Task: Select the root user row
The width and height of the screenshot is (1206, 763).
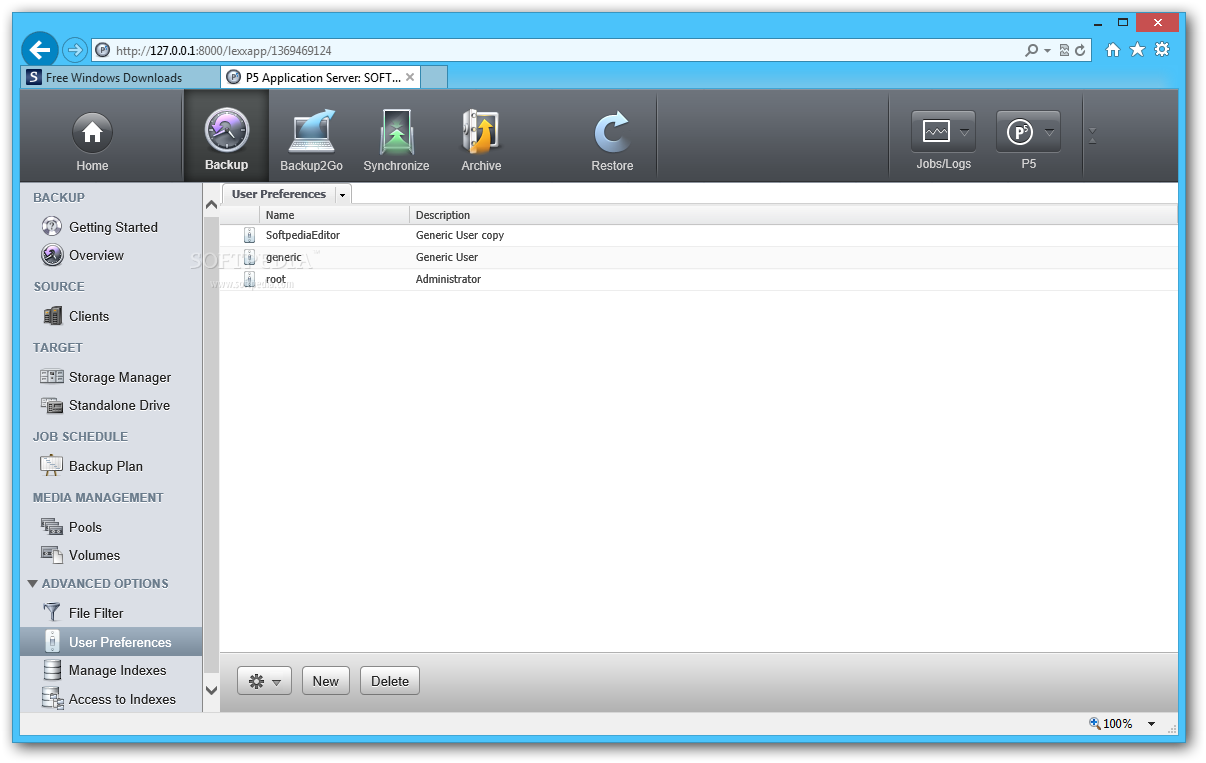Action: 698,279
